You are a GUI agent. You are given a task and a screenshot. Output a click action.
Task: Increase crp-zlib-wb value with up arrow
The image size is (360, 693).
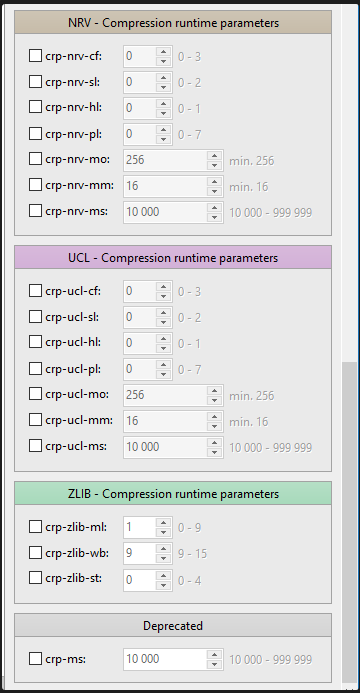163,548
